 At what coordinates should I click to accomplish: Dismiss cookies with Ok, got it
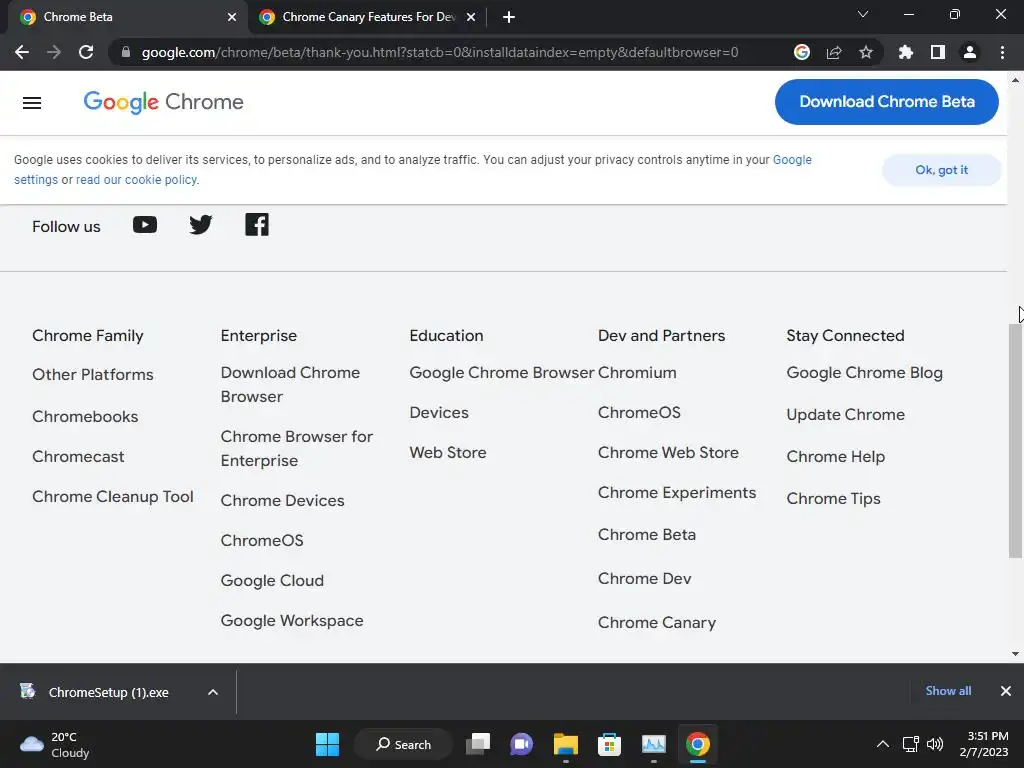pos(941,170)
